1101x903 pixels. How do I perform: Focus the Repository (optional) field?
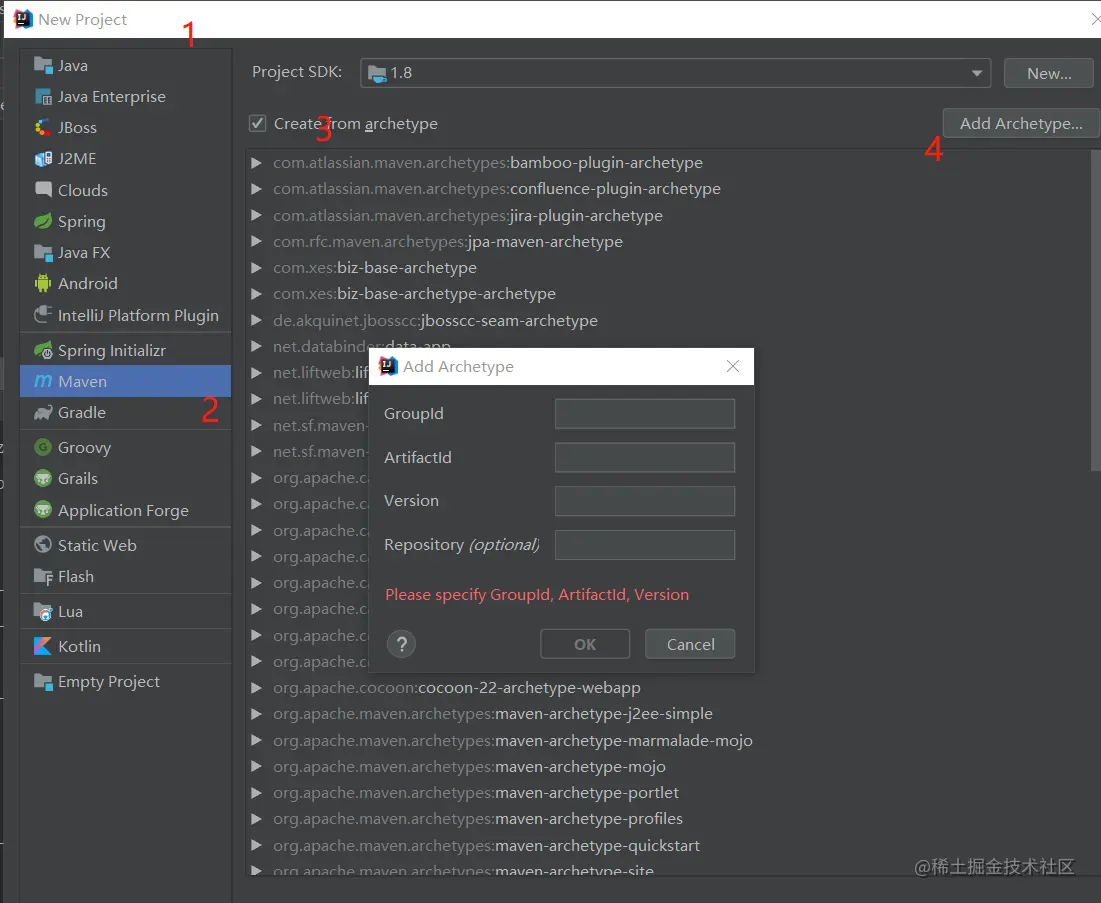(x=645, y=545)
